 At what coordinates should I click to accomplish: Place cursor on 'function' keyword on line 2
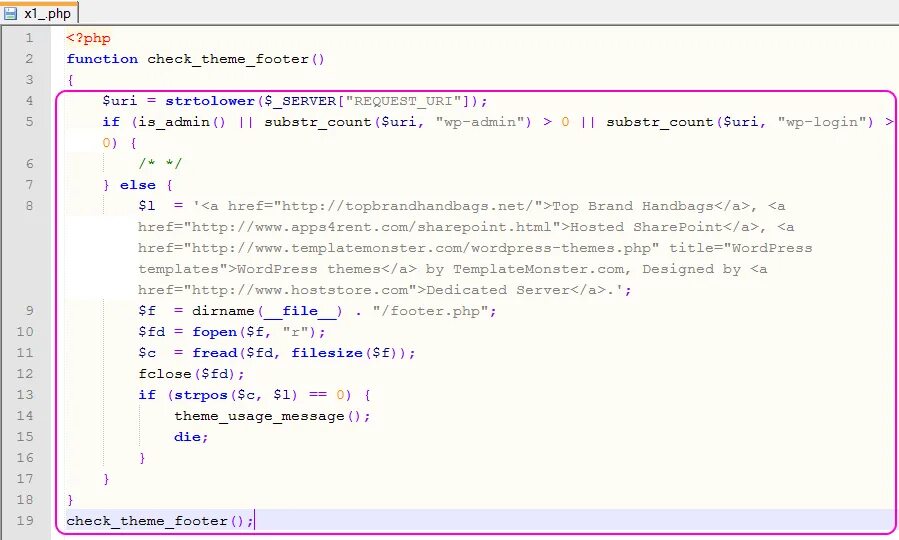(102, 59)
